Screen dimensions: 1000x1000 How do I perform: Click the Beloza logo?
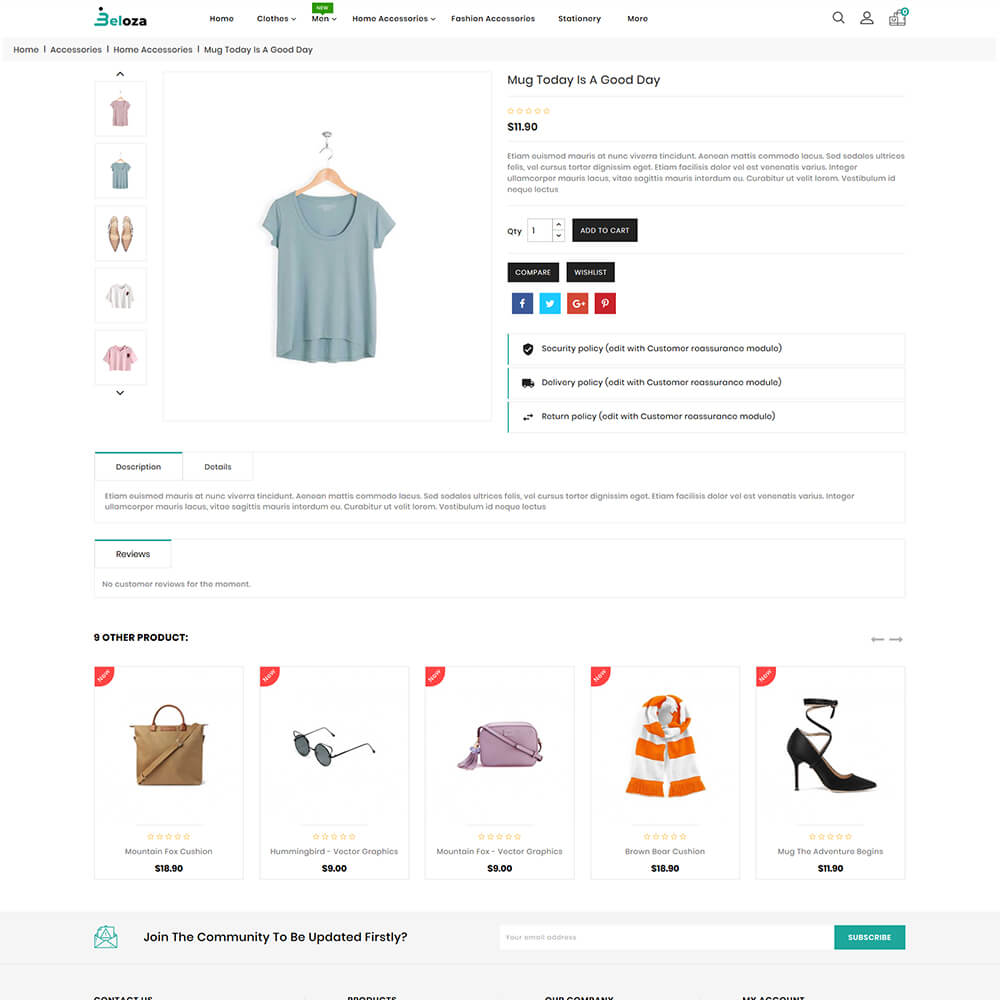(x=121, y=18)
